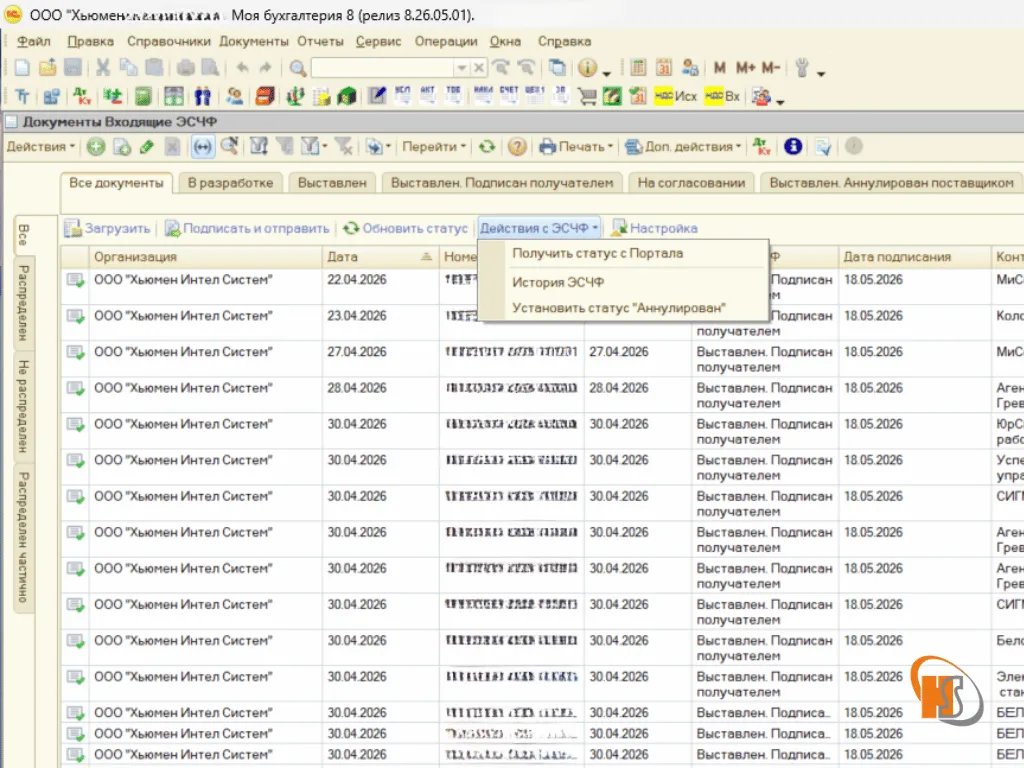Toggle the Действия с ЭСЧФ dropdown
1024x768 pixels.
pyautogui.click(x=539, y=229)
